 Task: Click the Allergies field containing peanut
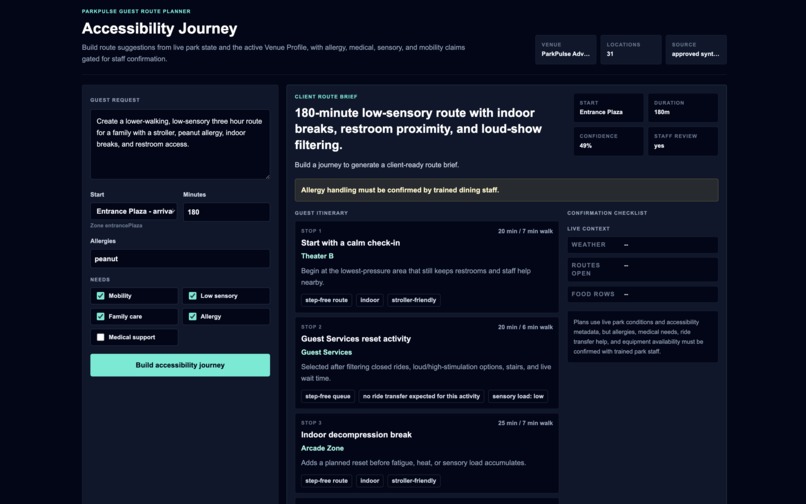[180, 259]
